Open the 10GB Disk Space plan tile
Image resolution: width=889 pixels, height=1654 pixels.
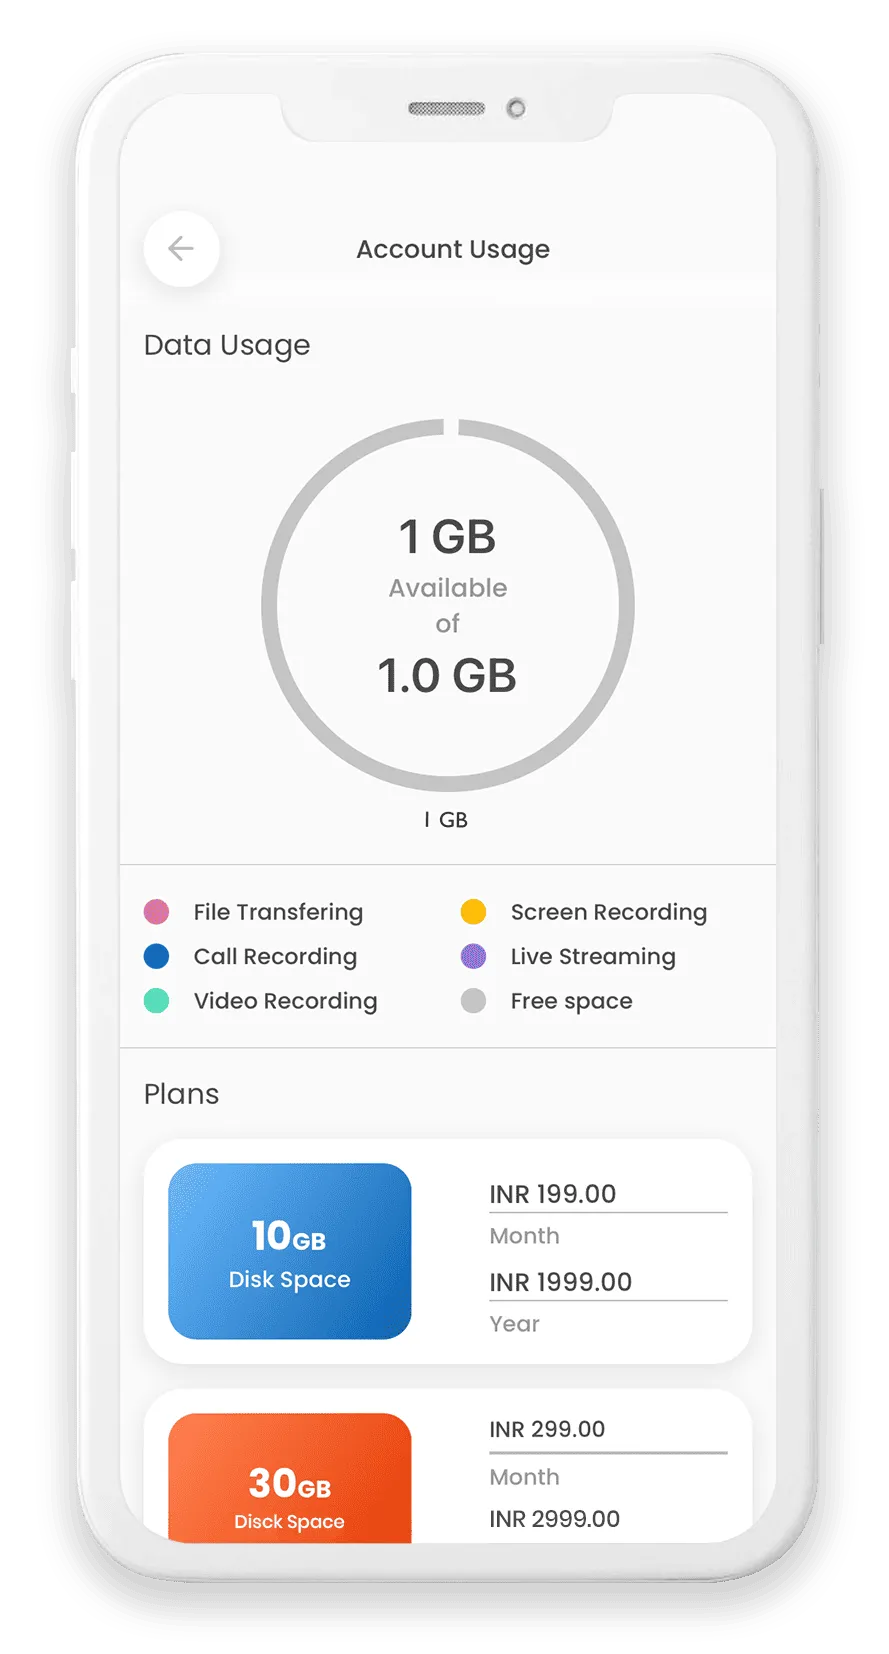pos(290,1251)
